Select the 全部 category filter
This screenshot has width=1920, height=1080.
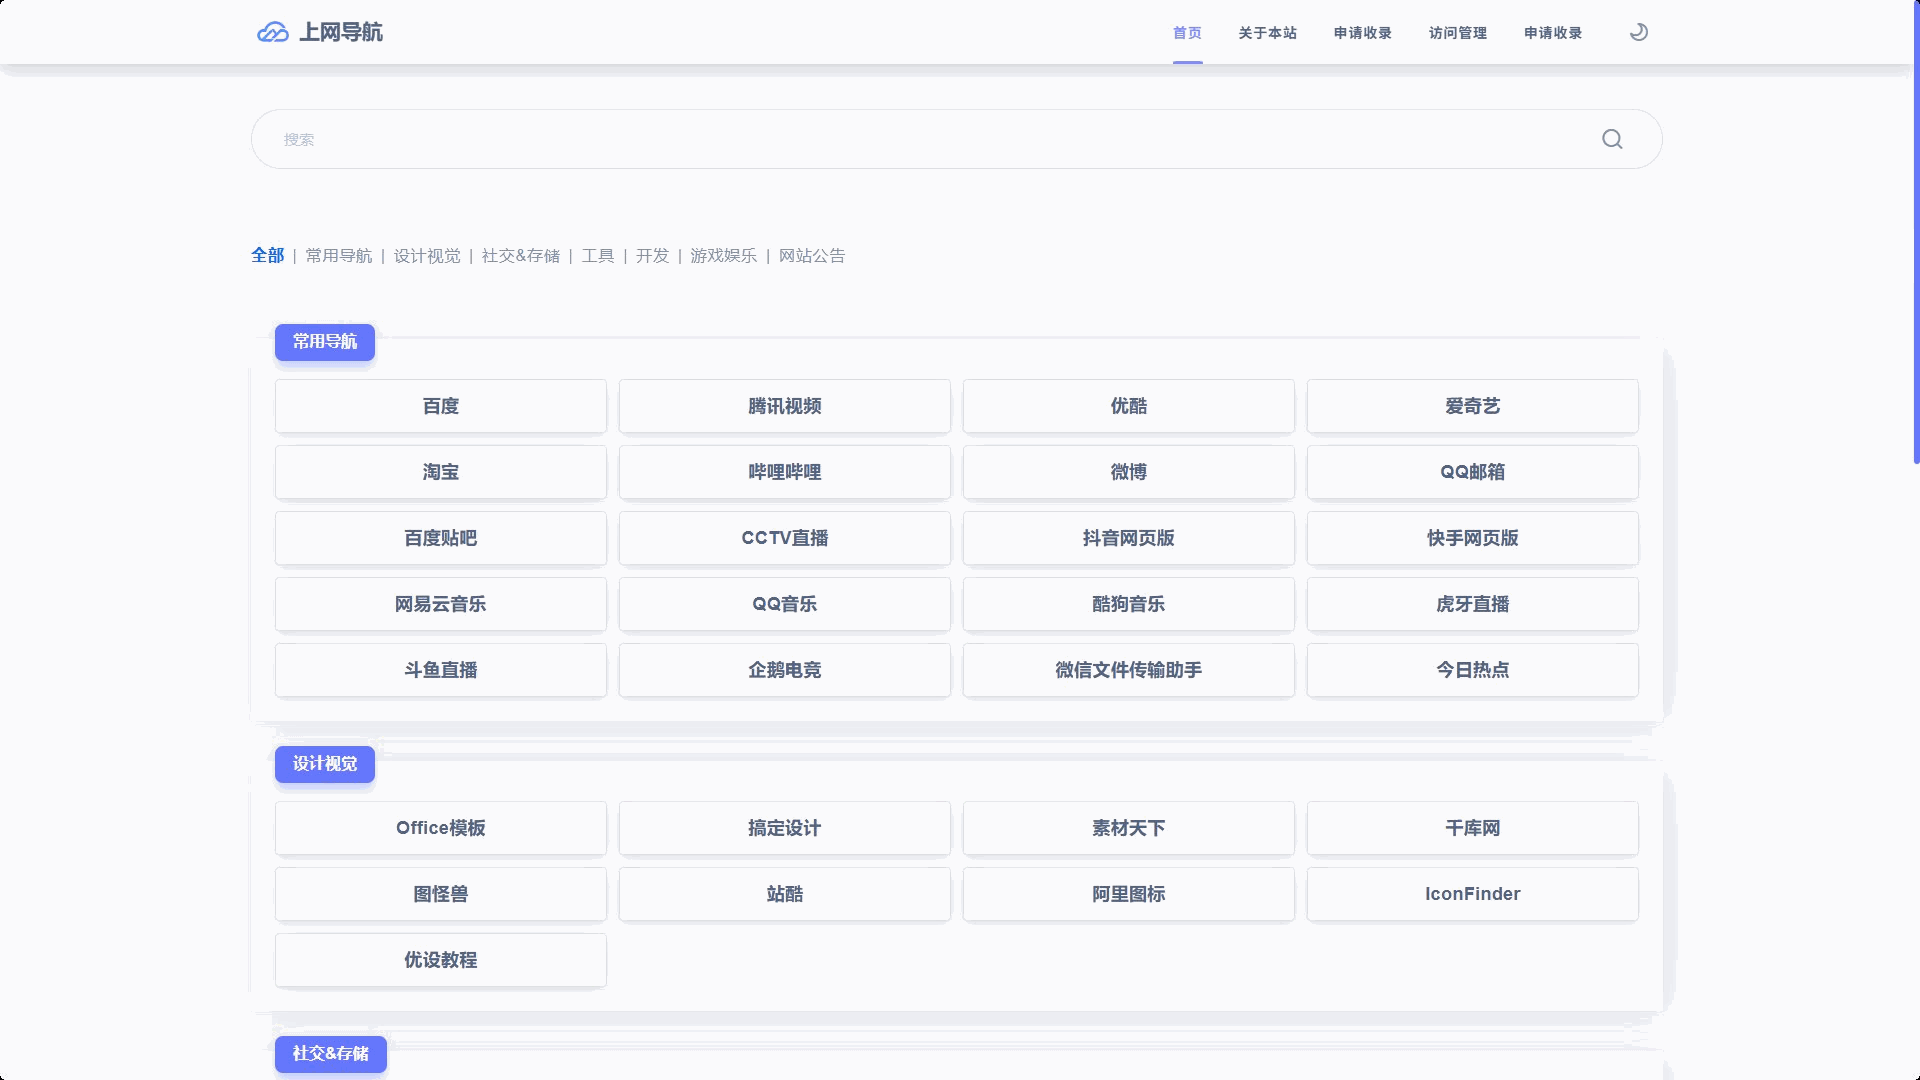267,256
